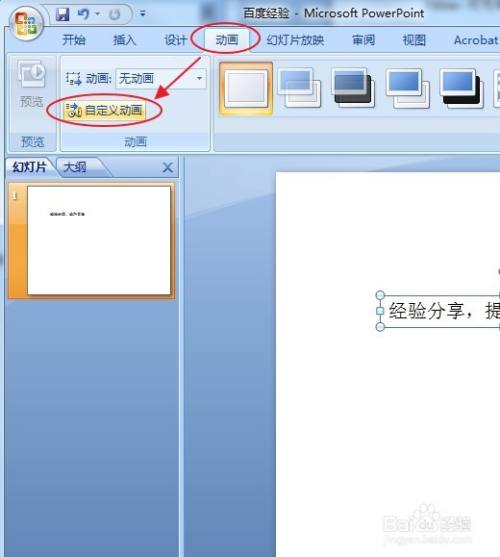
Task: Open the 设计 ribbon tab
Action: 175,40
